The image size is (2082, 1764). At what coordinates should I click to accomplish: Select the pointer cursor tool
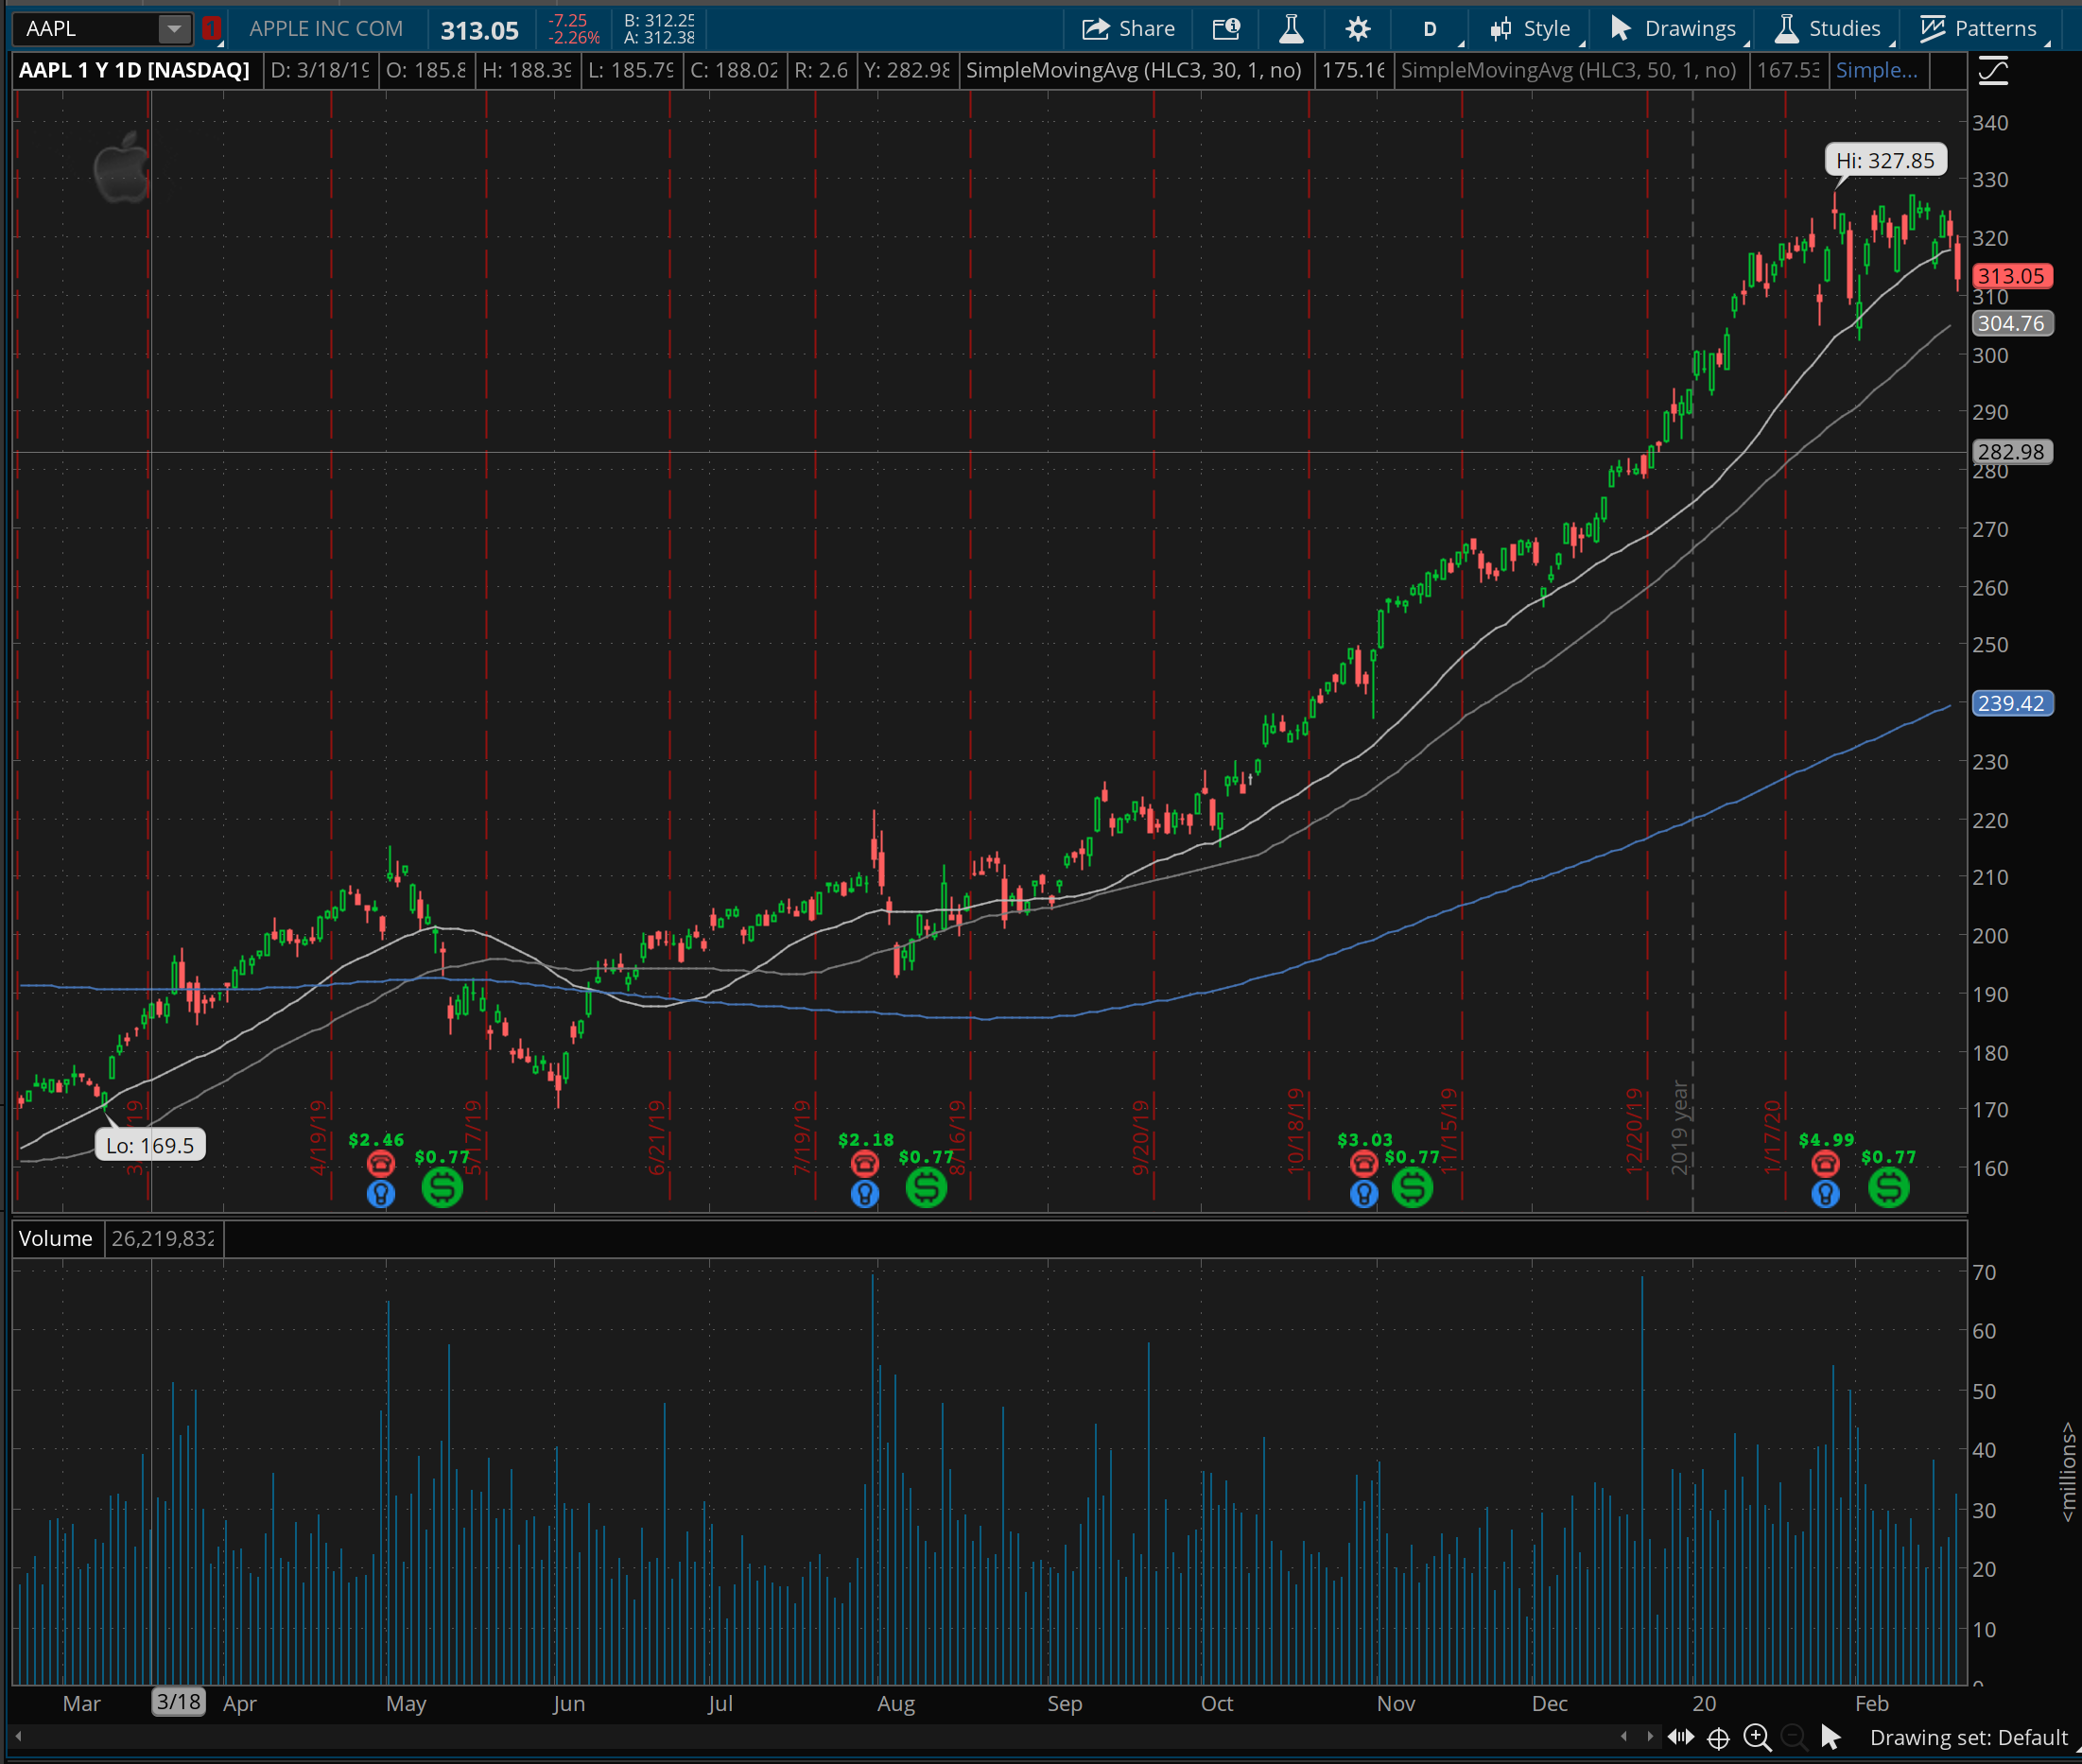1831,1737
